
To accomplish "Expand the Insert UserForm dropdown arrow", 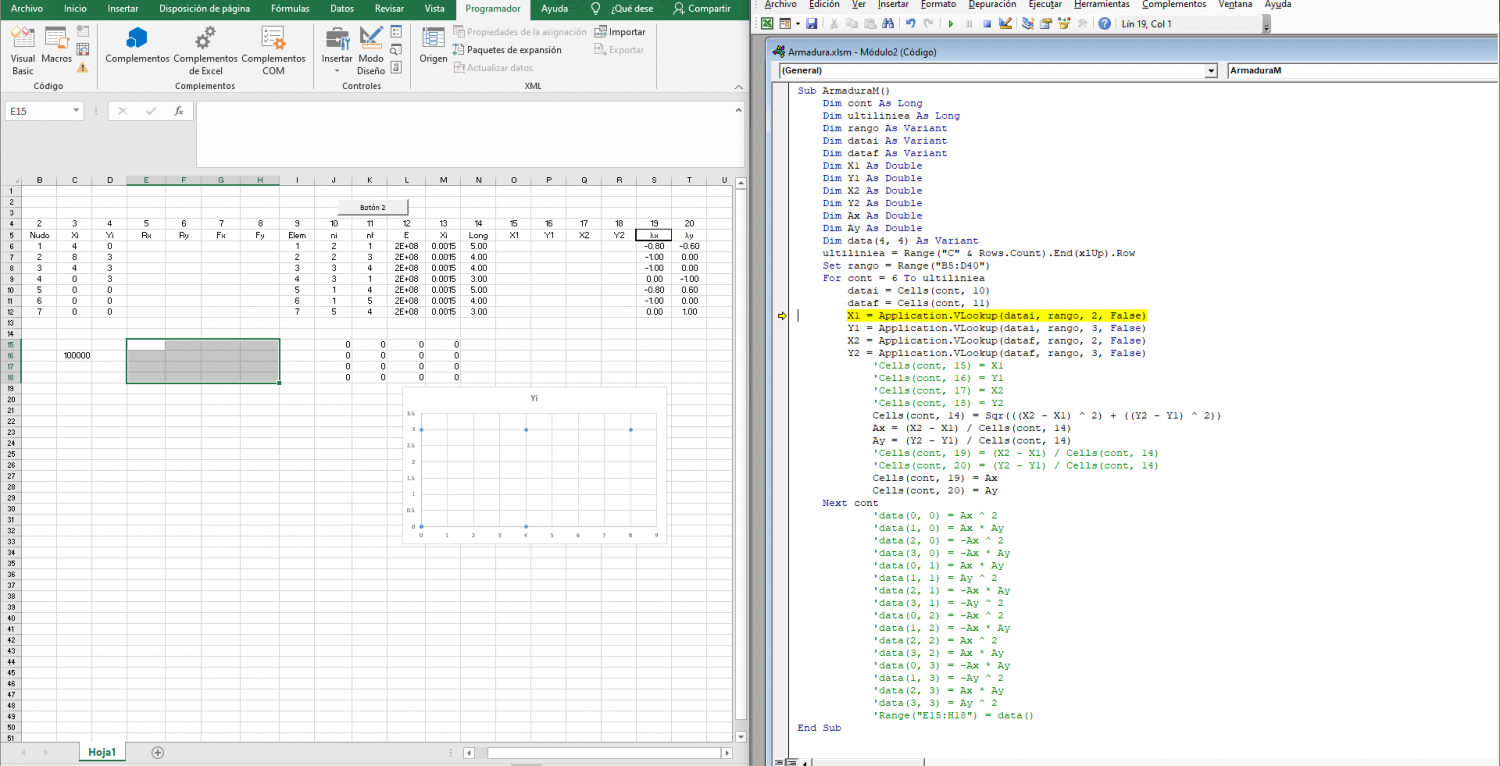I will pyautogui.click(x=798, y=24).
